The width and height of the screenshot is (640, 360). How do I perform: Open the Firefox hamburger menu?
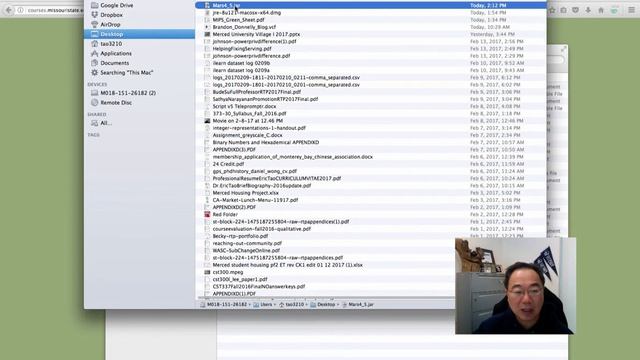(x=631, y=10)
